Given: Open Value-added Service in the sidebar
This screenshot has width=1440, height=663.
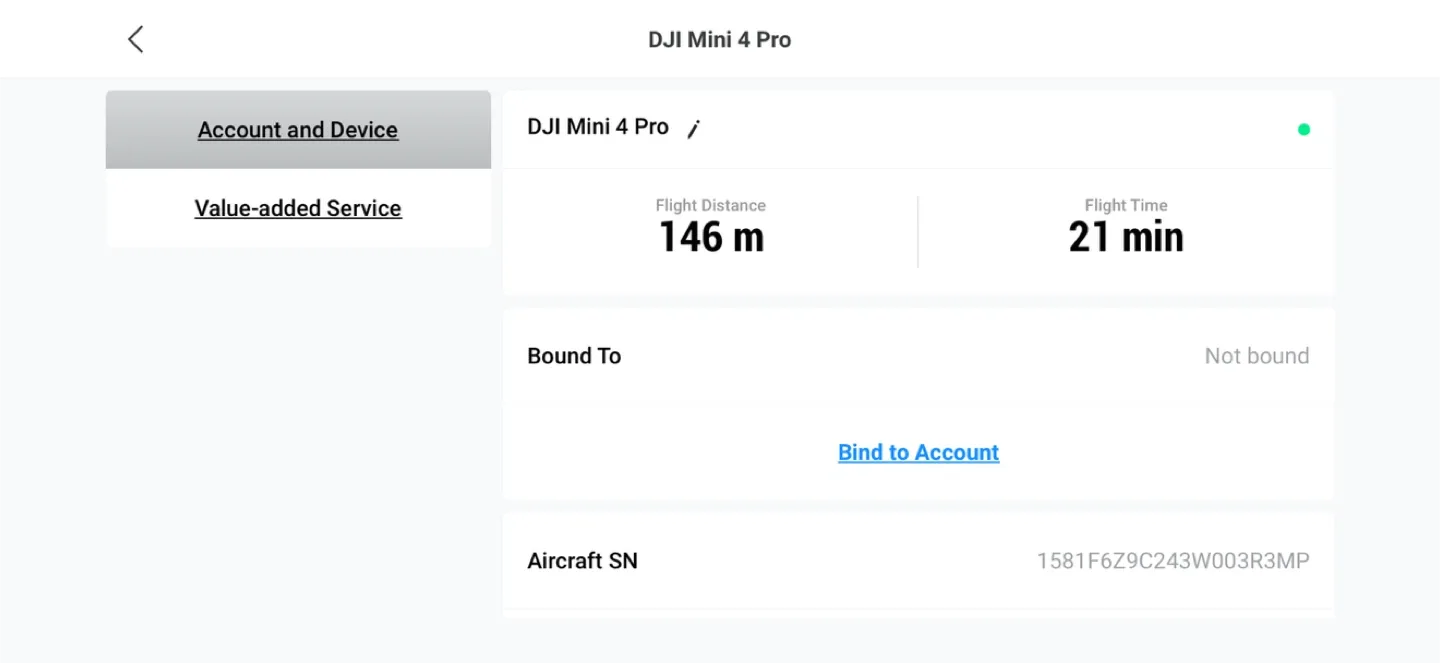Looking at the screenshot, I should pos(297,208).
